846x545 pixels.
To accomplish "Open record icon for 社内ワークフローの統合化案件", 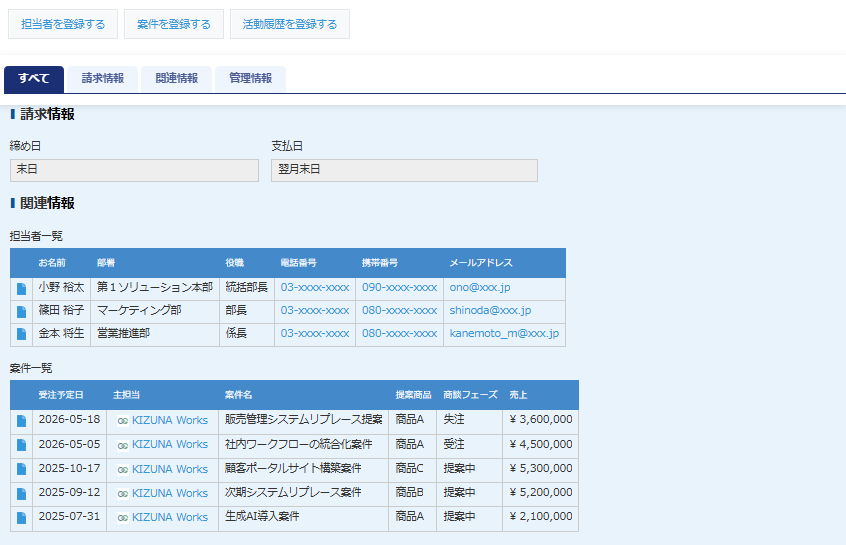I will (x=22, y=445).
